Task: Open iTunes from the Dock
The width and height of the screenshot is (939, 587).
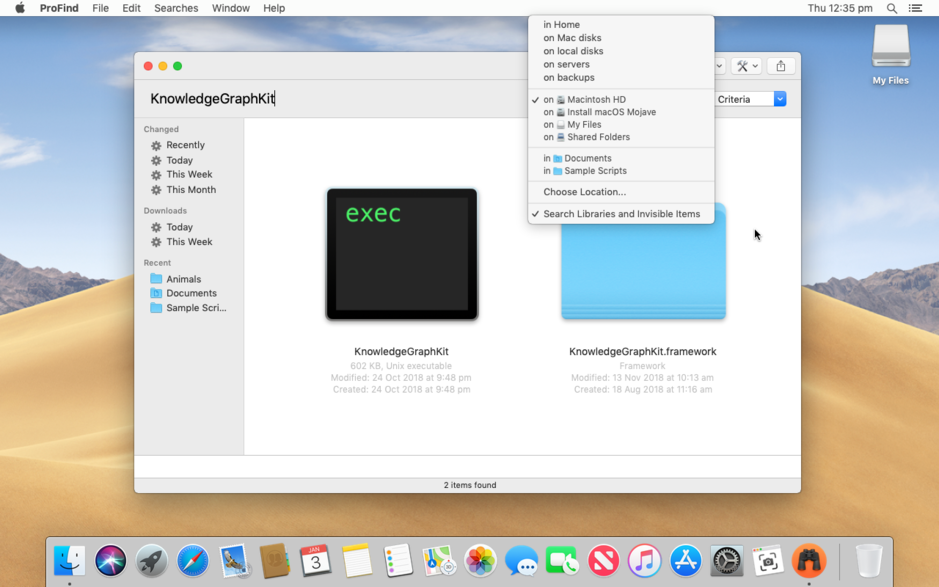Action: [x=644, y=561]
